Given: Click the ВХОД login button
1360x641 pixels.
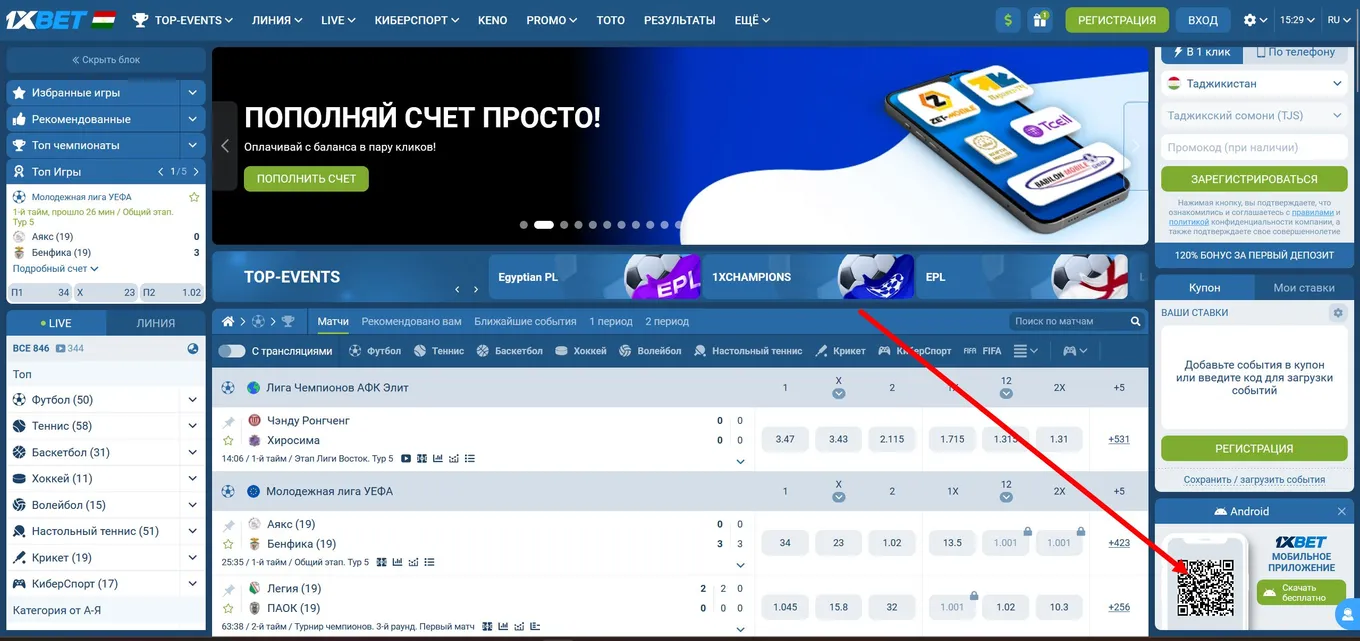Looking at the screenshot, I should 1203,20.
